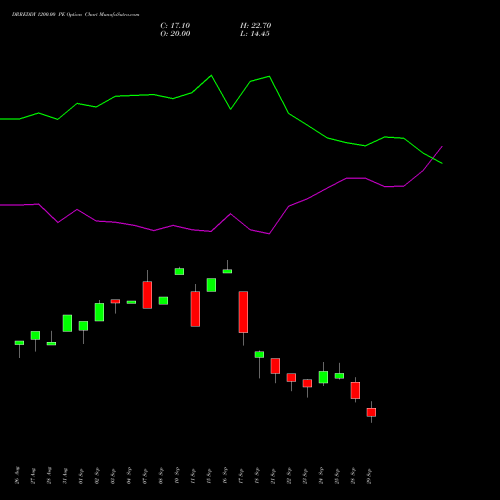Click the '29 Sep' date label
This screenshot has width=500, height=500.
[369, 475]
